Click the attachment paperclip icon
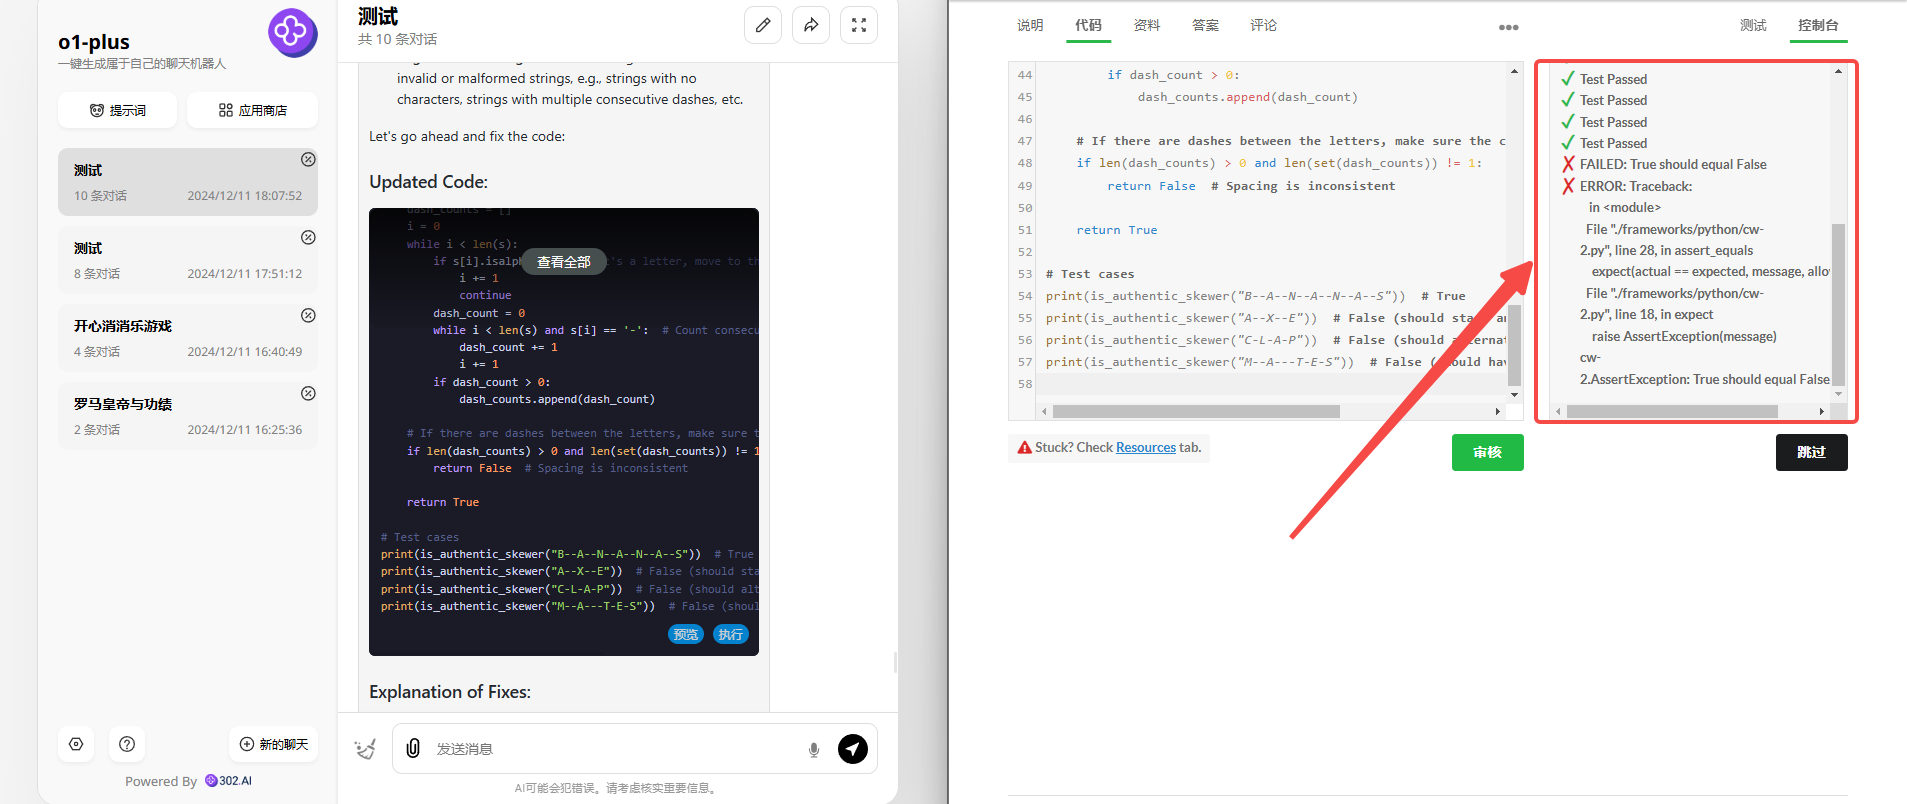Viewport: 1907px width, 804px height. [x=413, y=748]
